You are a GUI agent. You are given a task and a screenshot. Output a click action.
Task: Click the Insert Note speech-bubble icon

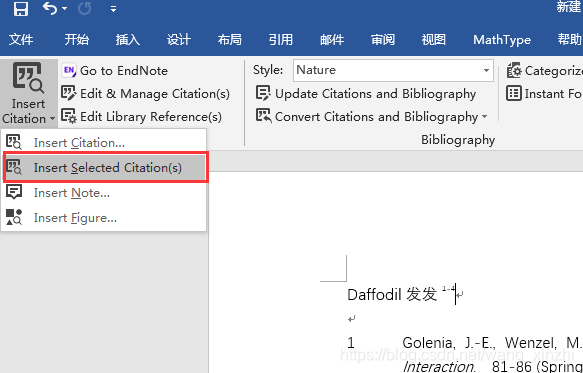pos(14,192)
